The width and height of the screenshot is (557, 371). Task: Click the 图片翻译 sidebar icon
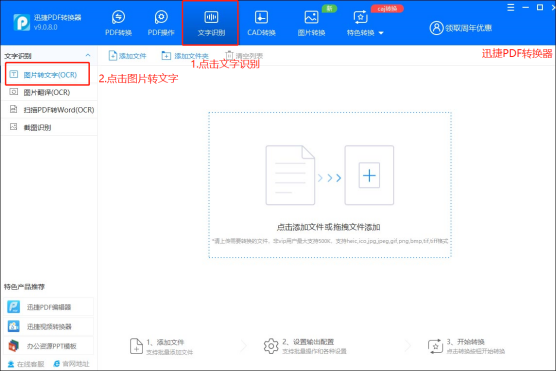click(x=13, y=92)
